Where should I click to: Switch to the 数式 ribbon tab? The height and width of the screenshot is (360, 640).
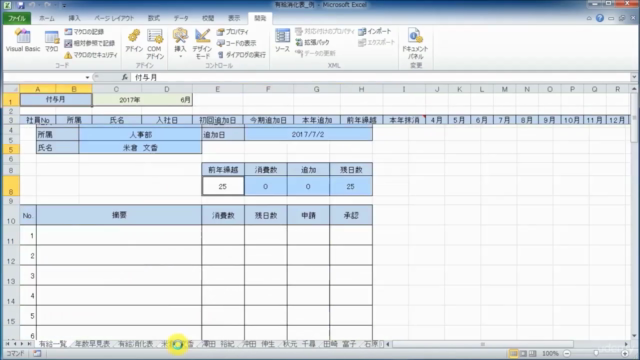pyautogui.click(x=153, y=18)
